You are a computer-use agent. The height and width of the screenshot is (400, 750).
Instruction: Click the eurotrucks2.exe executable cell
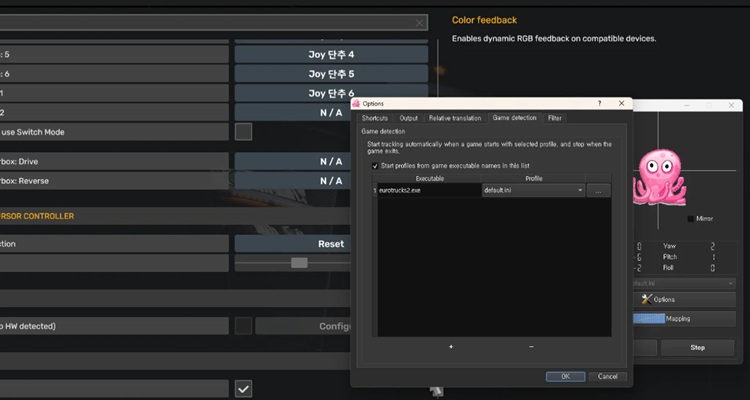(x=429, y=190)
